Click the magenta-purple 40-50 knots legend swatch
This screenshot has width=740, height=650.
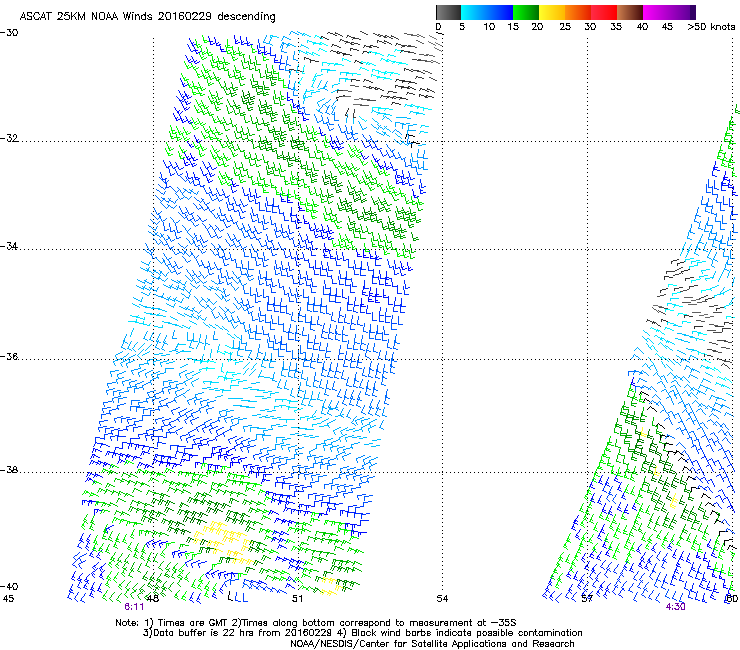(669, 12)
